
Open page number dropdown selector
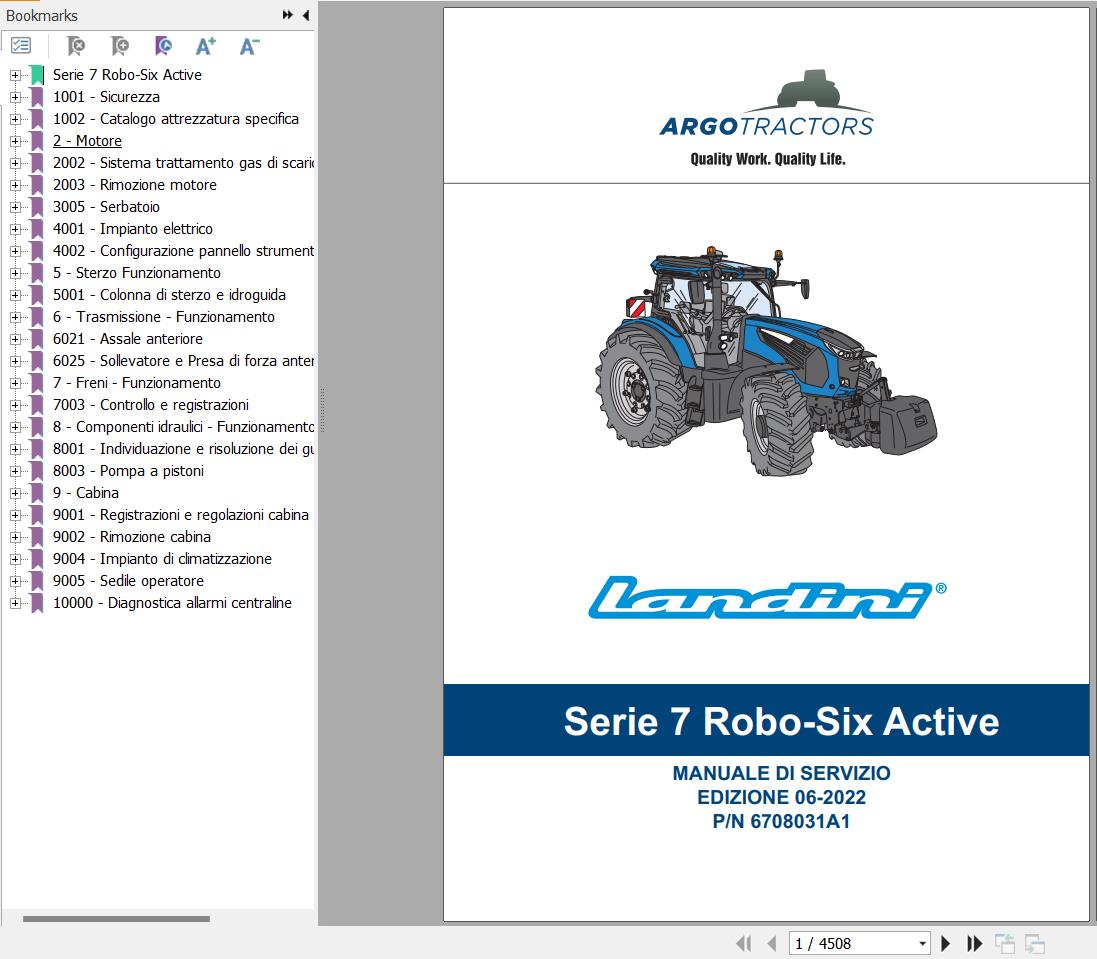click(923, 943)
